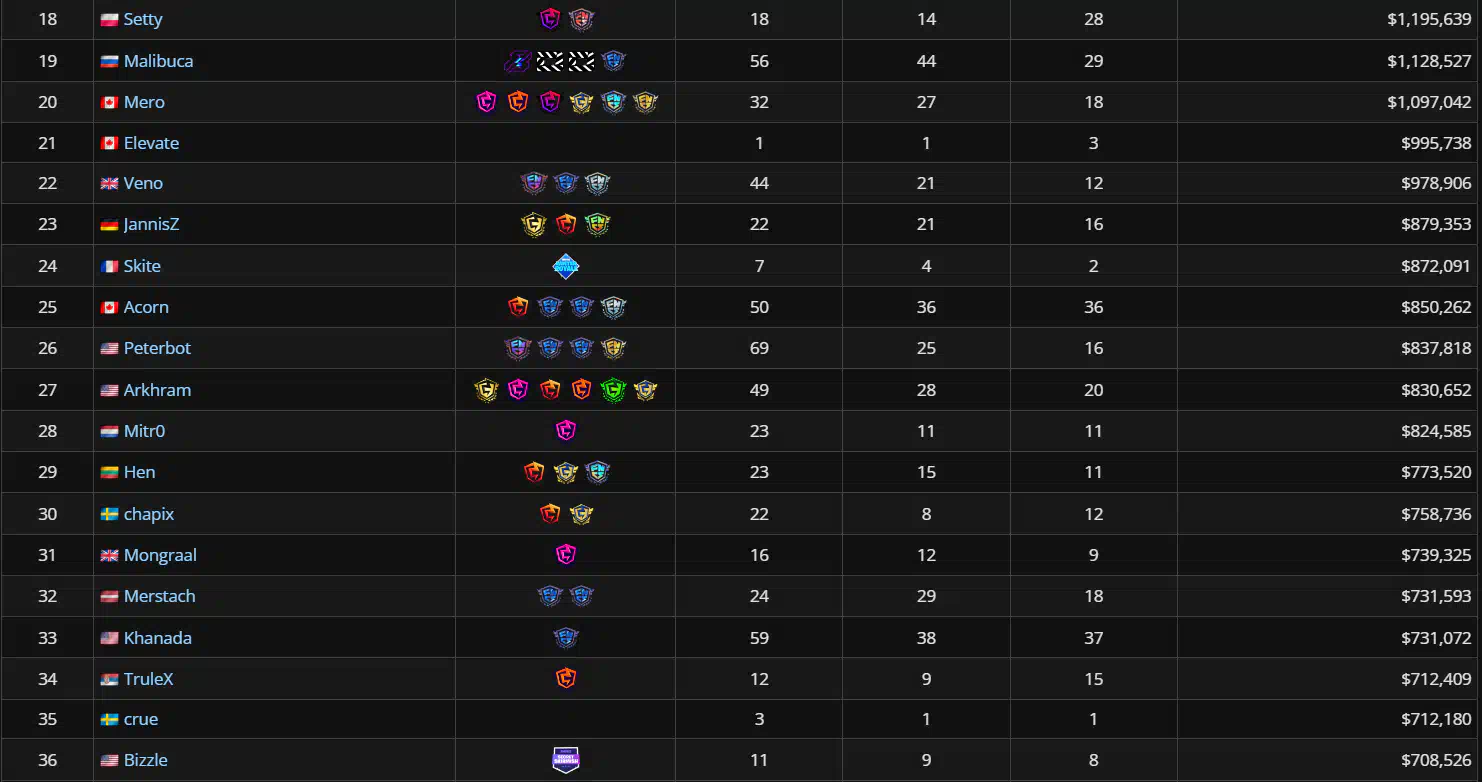
Task: Click the orange trophy icon in Acorn's row
Action: click(x=518, y=307)
